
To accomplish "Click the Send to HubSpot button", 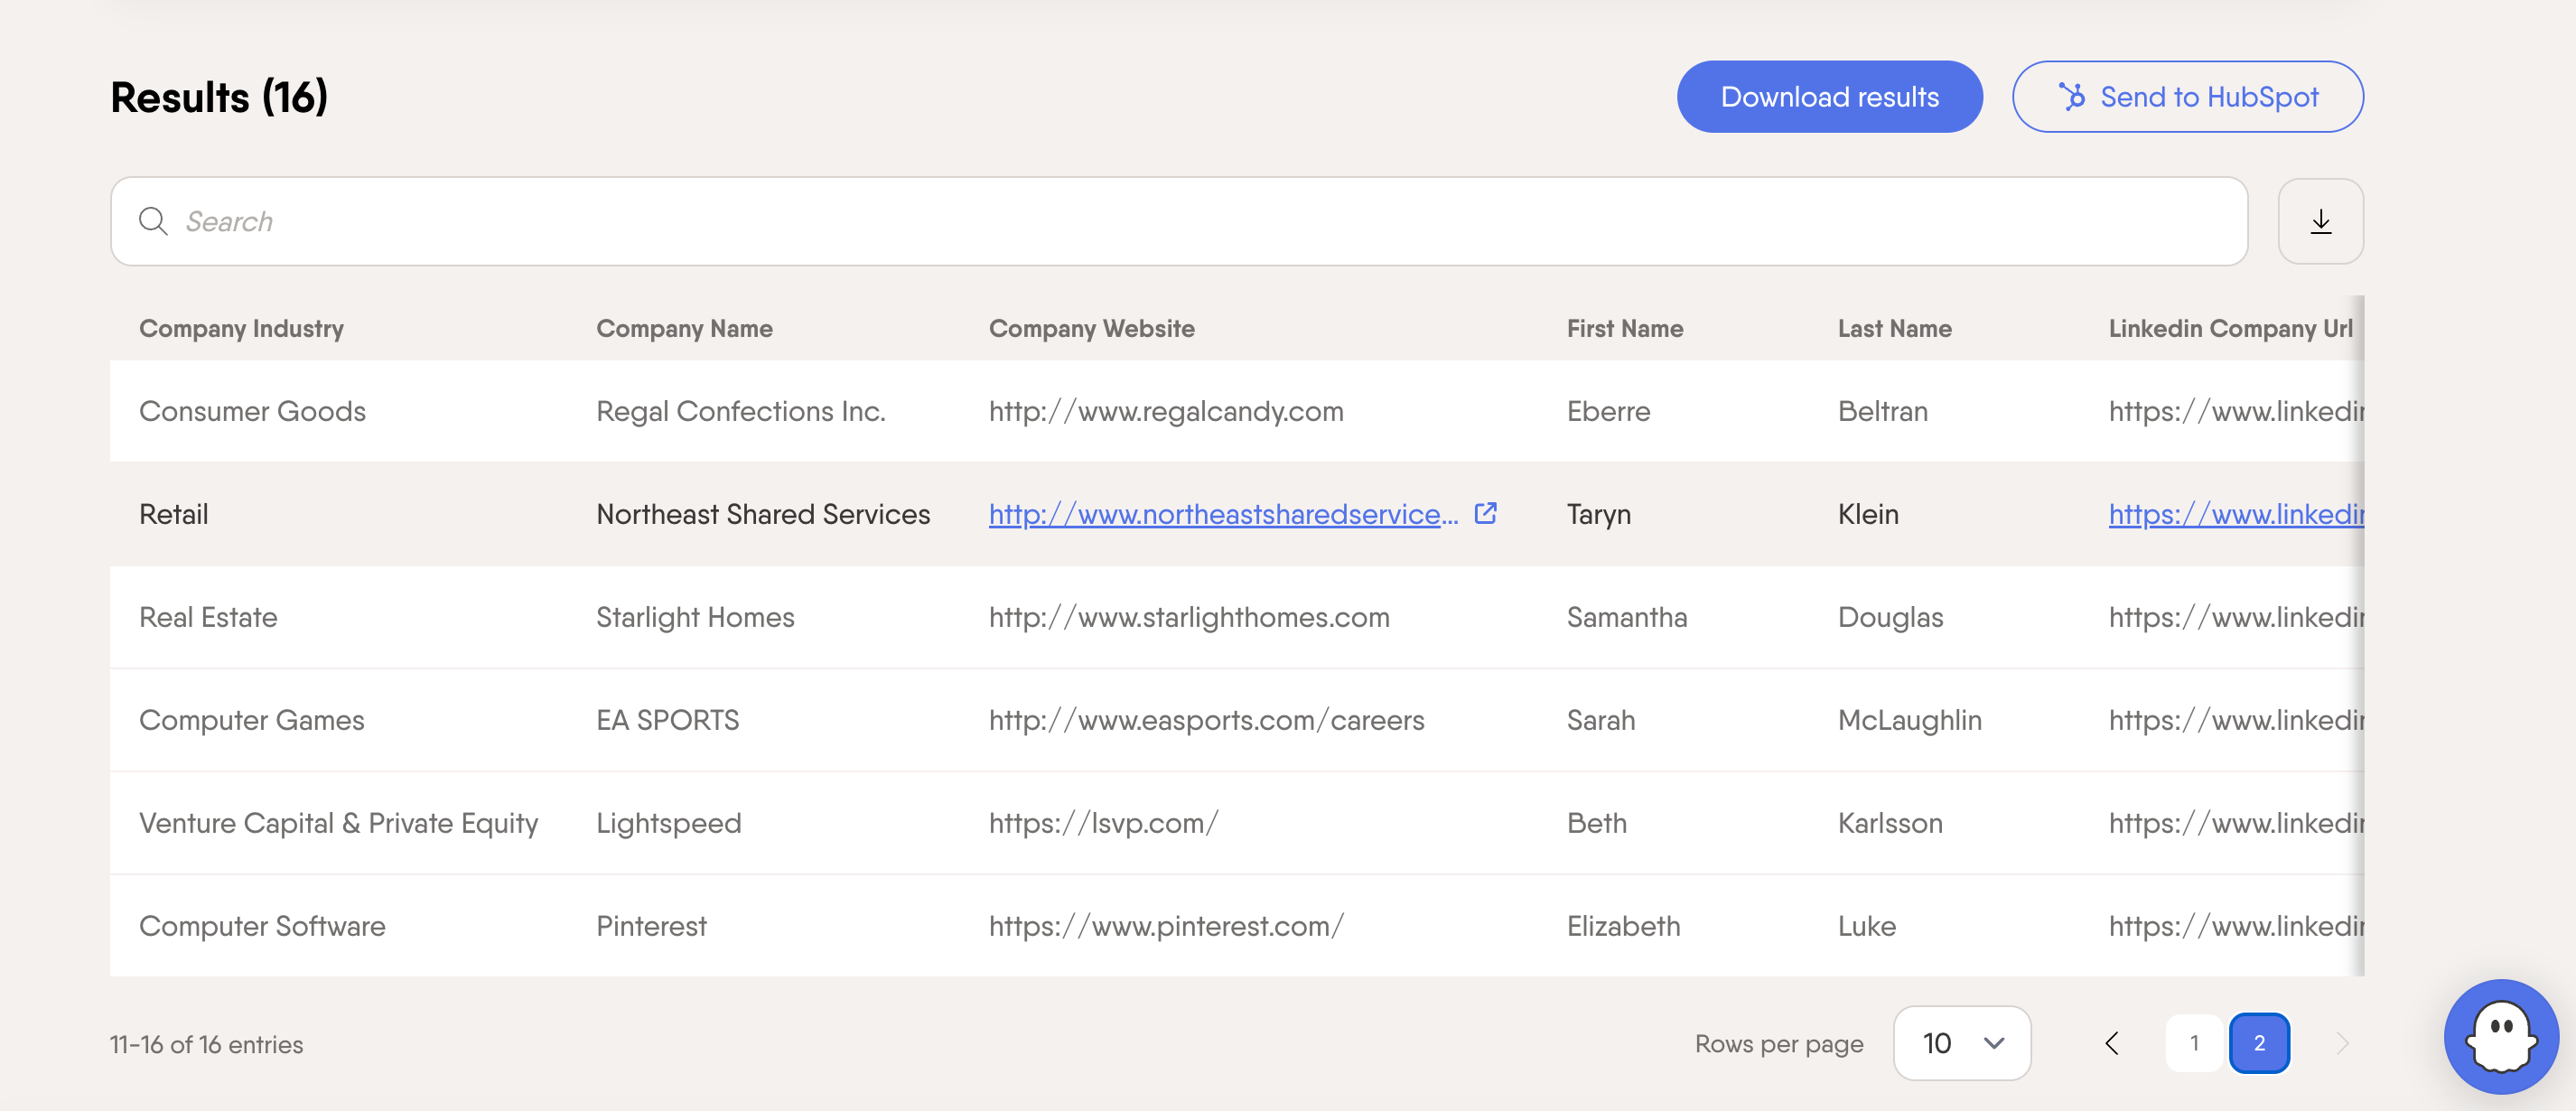I will pos(2187,97).
